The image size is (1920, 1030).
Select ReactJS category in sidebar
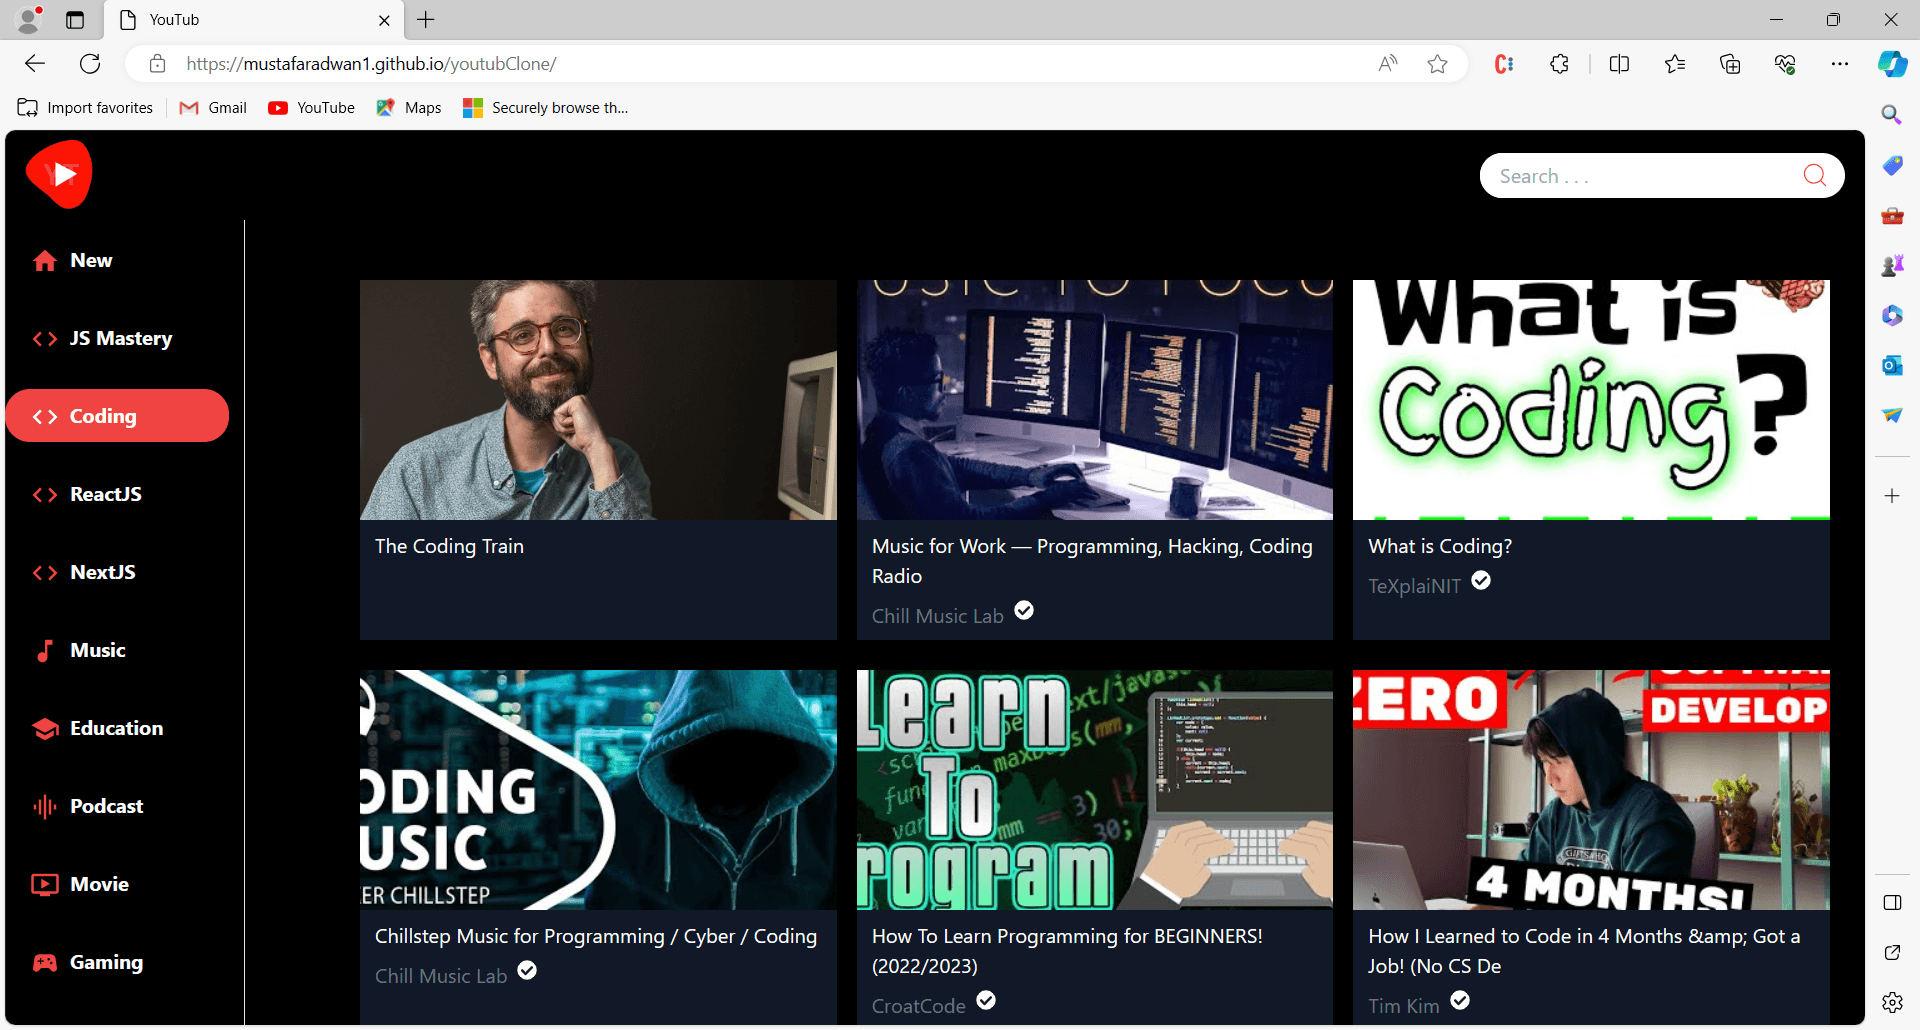117,494
